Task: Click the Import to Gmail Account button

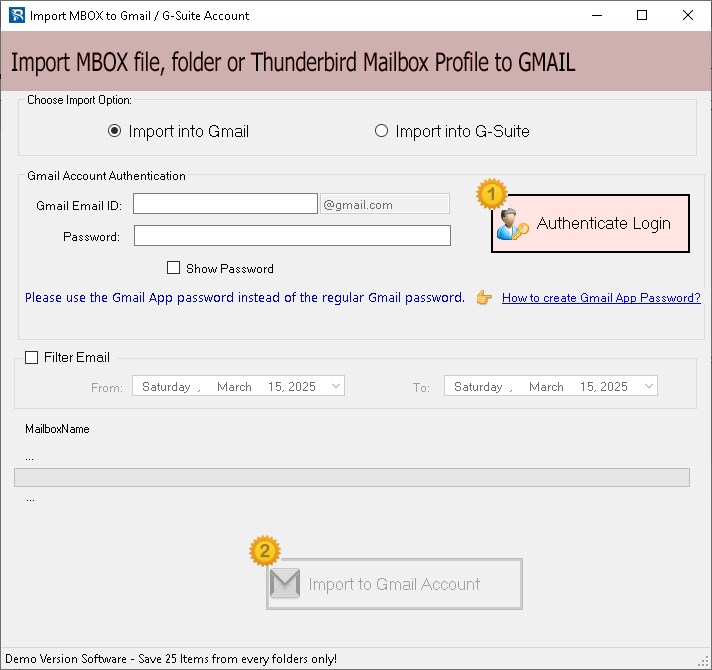Action: (394, 584)
